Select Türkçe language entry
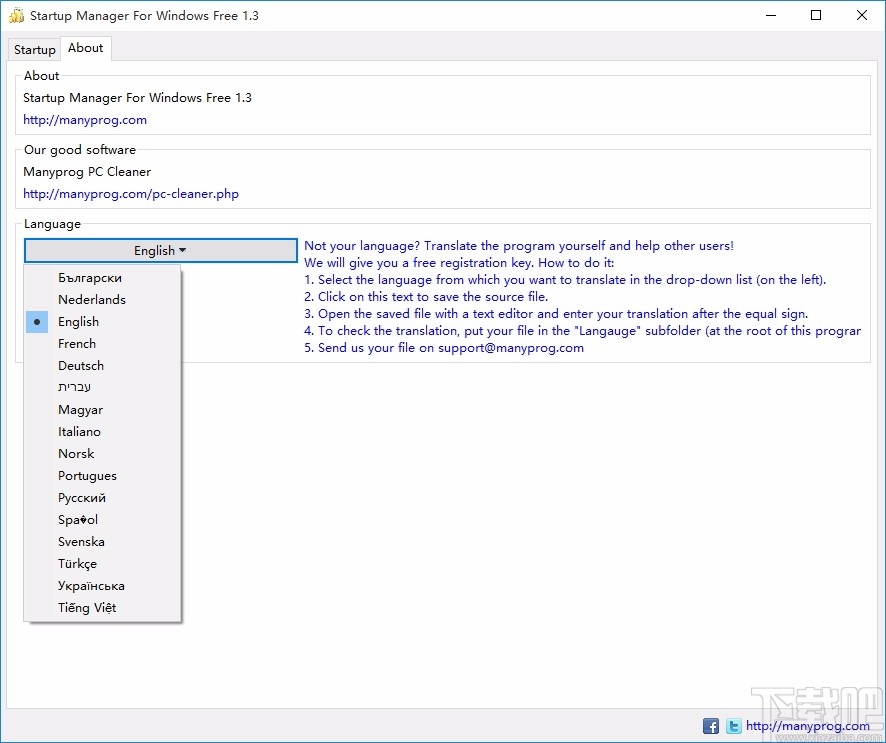This screenshot has height=743, width=886. (77, 563)
